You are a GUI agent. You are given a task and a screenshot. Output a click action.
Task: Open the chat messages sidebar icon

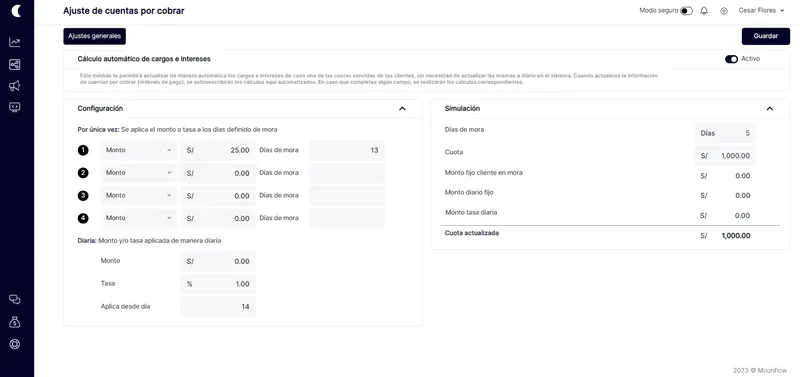coord(15,299)
